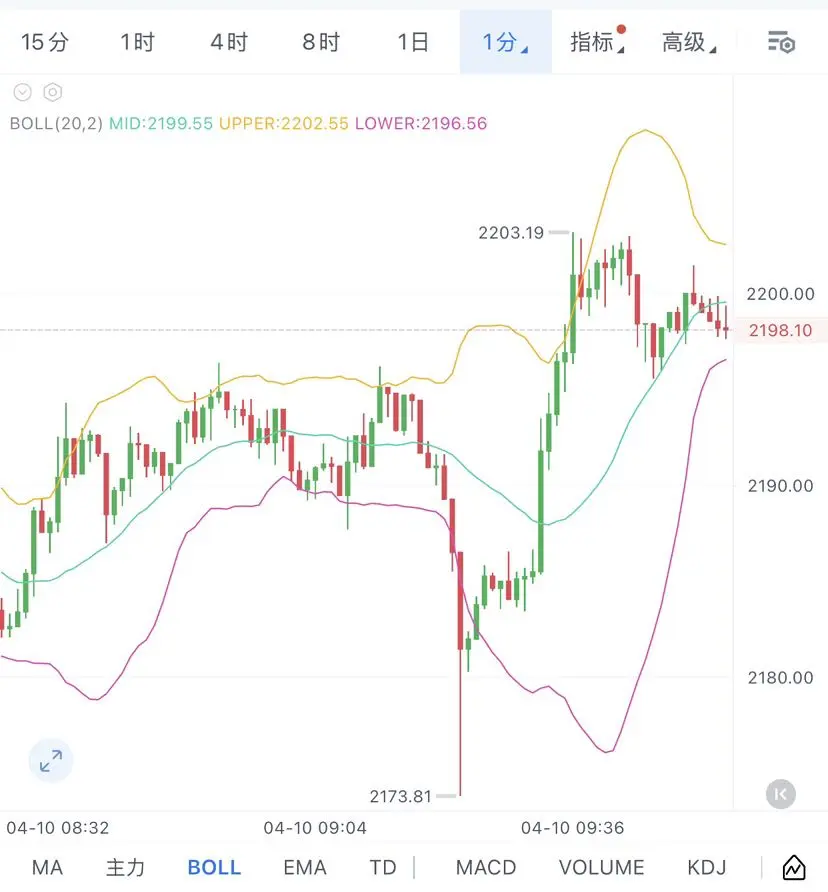This screenshot has width=828, height=892.
Task: Click the 04-10 09:04 time label
Action: pyautogui.click(x=315, y=828)
